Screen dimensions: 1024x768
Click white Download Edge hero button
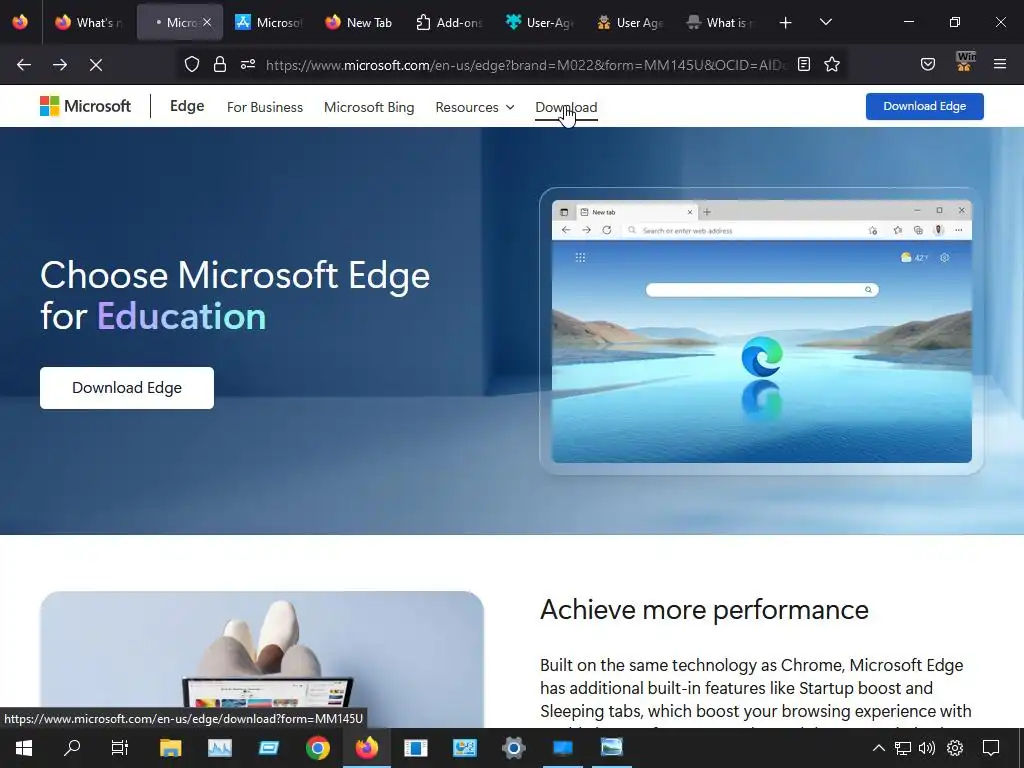click(127, 388)
